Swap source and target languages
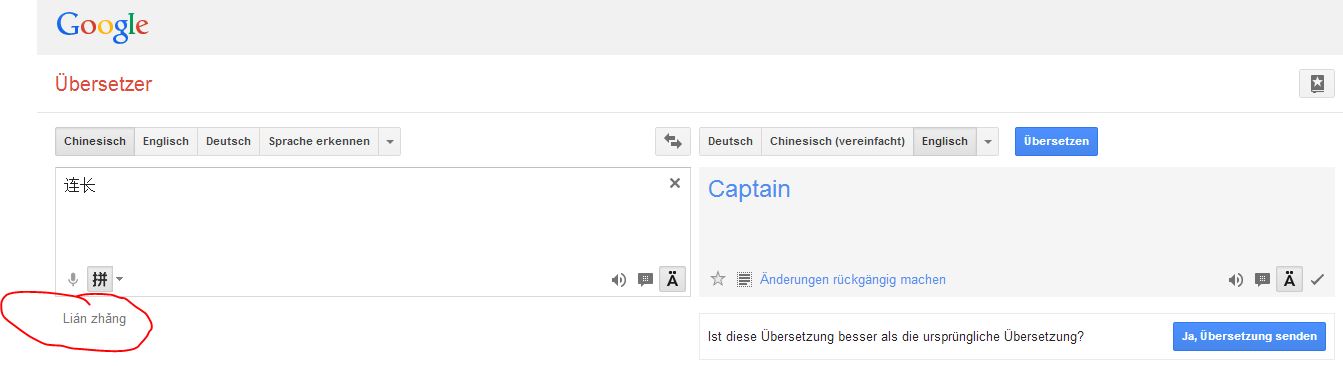The width and height of the screenshot is (1343, 366). point(673,142)
